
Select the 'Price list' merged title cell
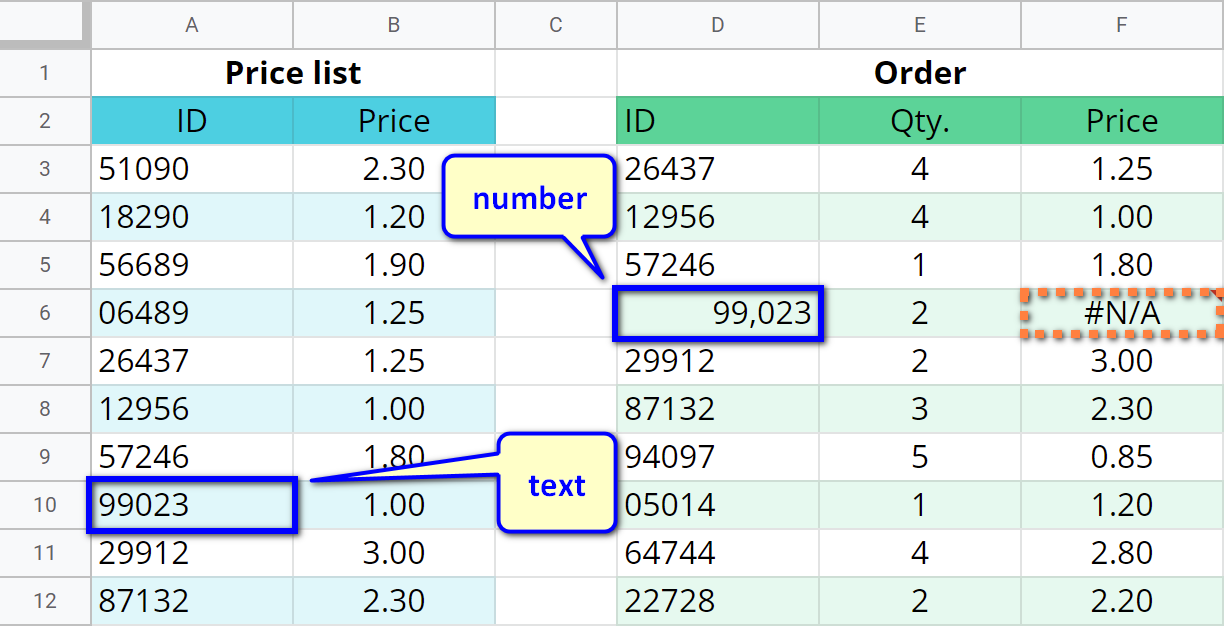tap(292, 73)
